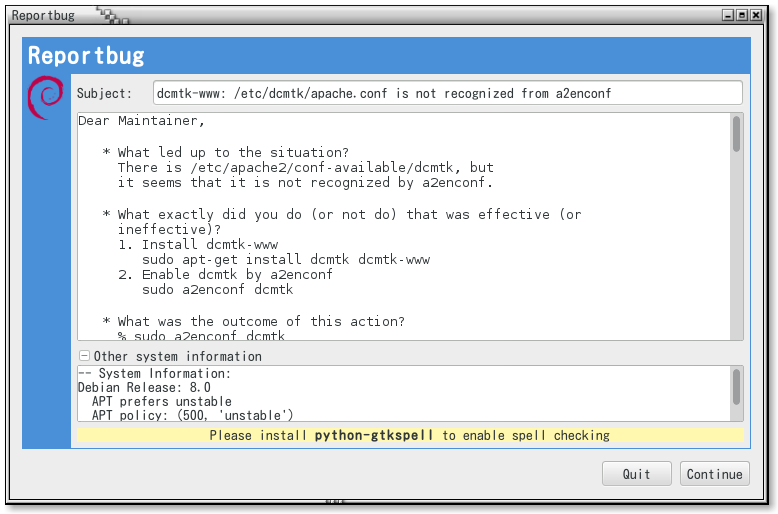Click the Quit button

click(637, 474)
